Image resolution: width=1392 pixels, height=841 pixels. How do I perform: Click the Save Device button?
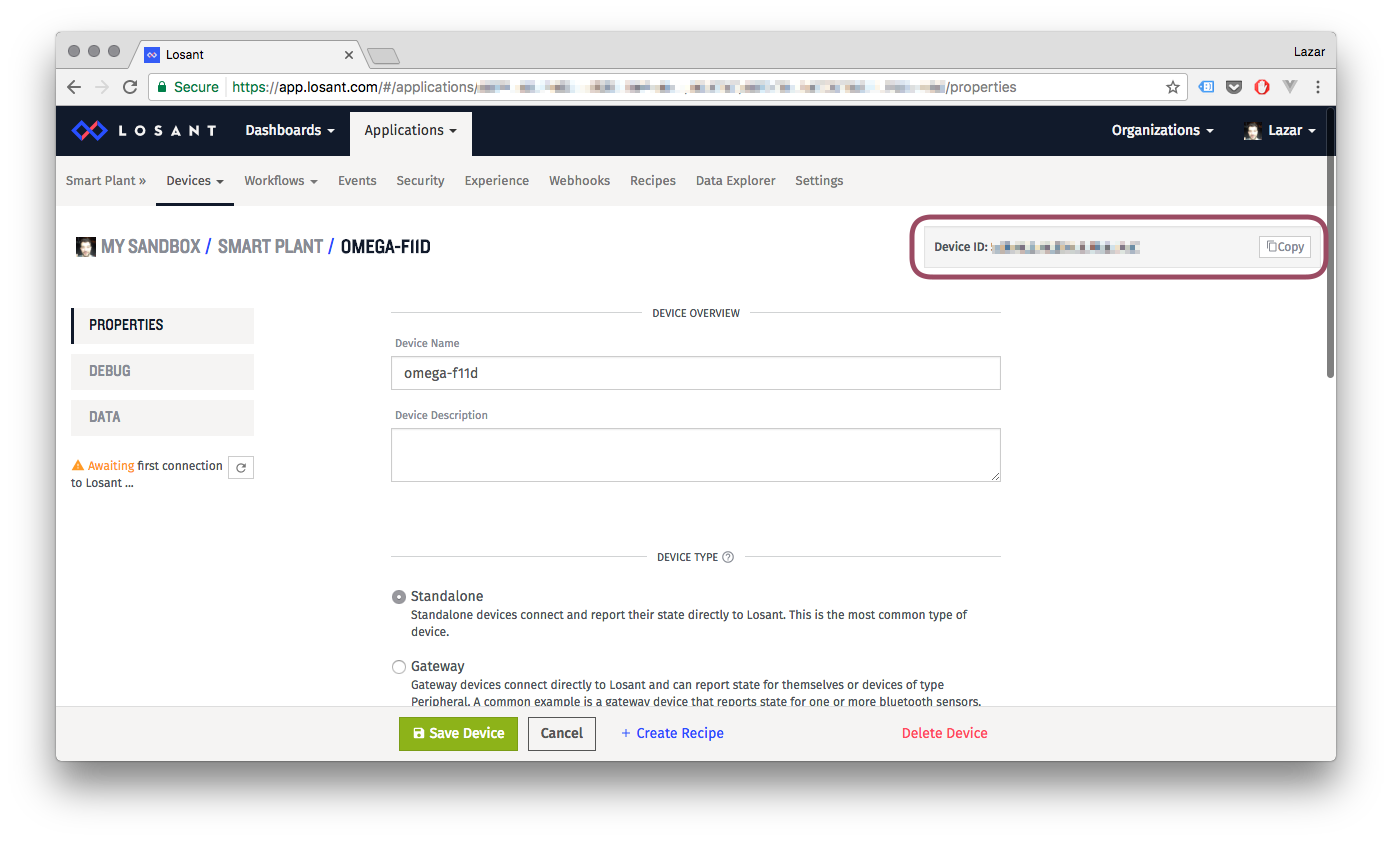point(458,734)
